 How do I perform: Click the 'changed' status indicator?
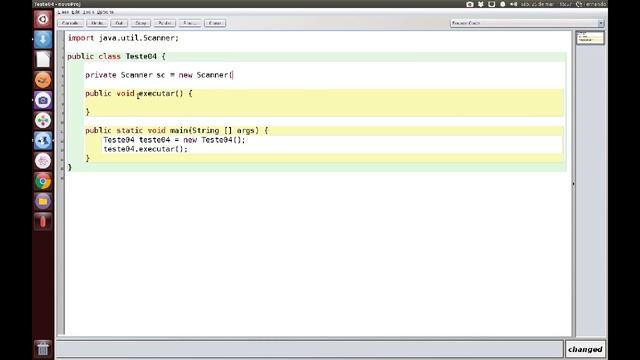point(585,349)
